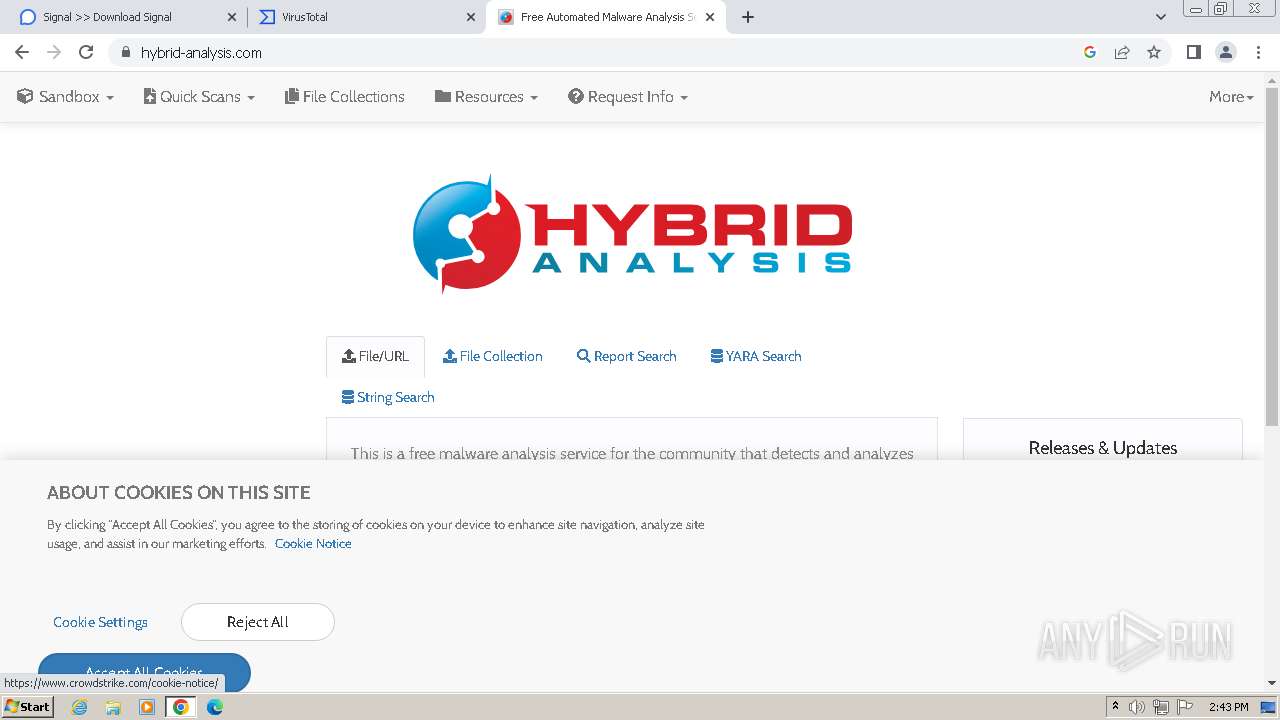Open the Chrome profile avatar

click(1226, 52)
